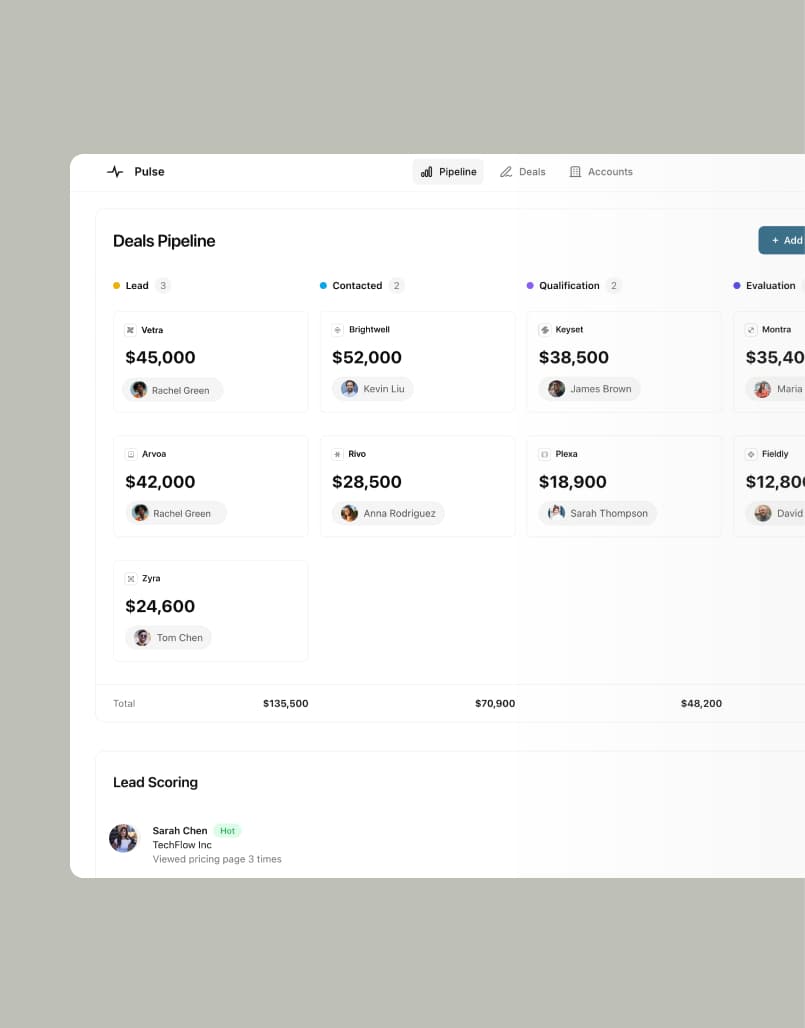Click the Fieldly company logo icon

point(751,454)
